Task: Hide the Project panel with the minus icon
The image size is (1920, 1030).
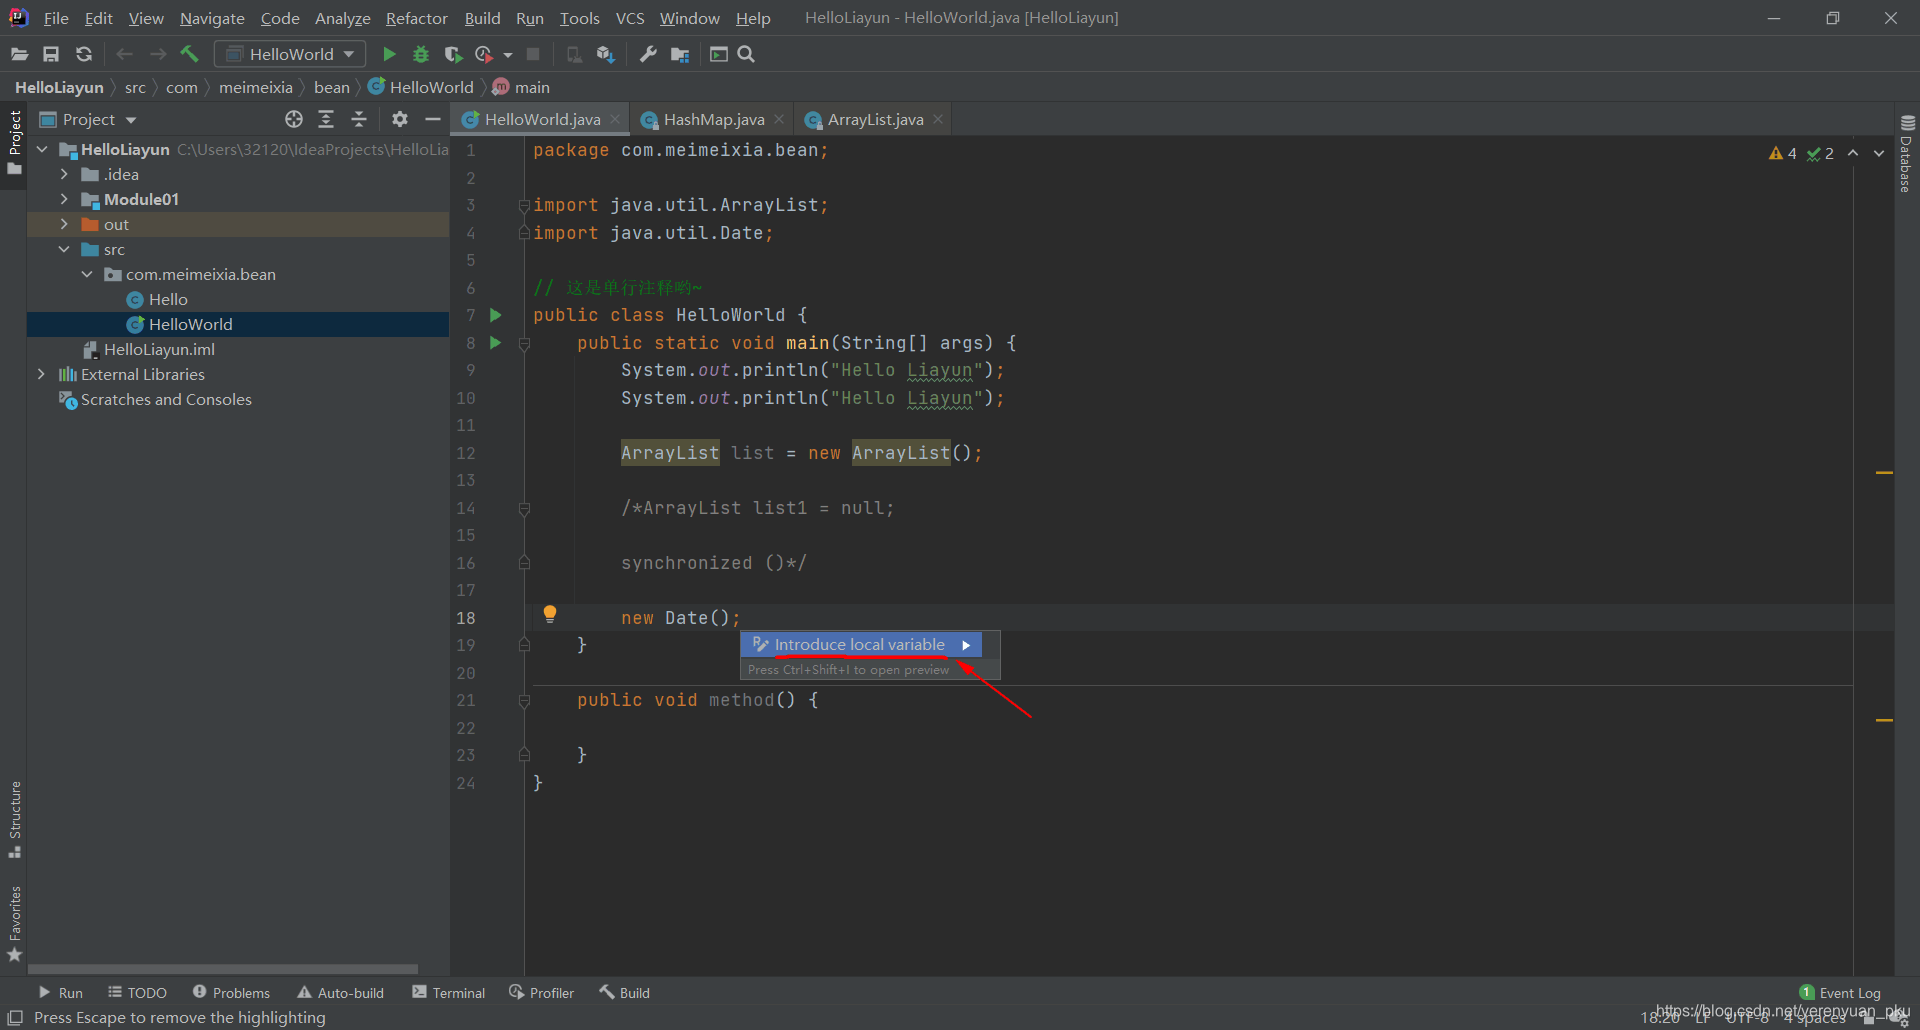Action: click(x=432, y=119)
